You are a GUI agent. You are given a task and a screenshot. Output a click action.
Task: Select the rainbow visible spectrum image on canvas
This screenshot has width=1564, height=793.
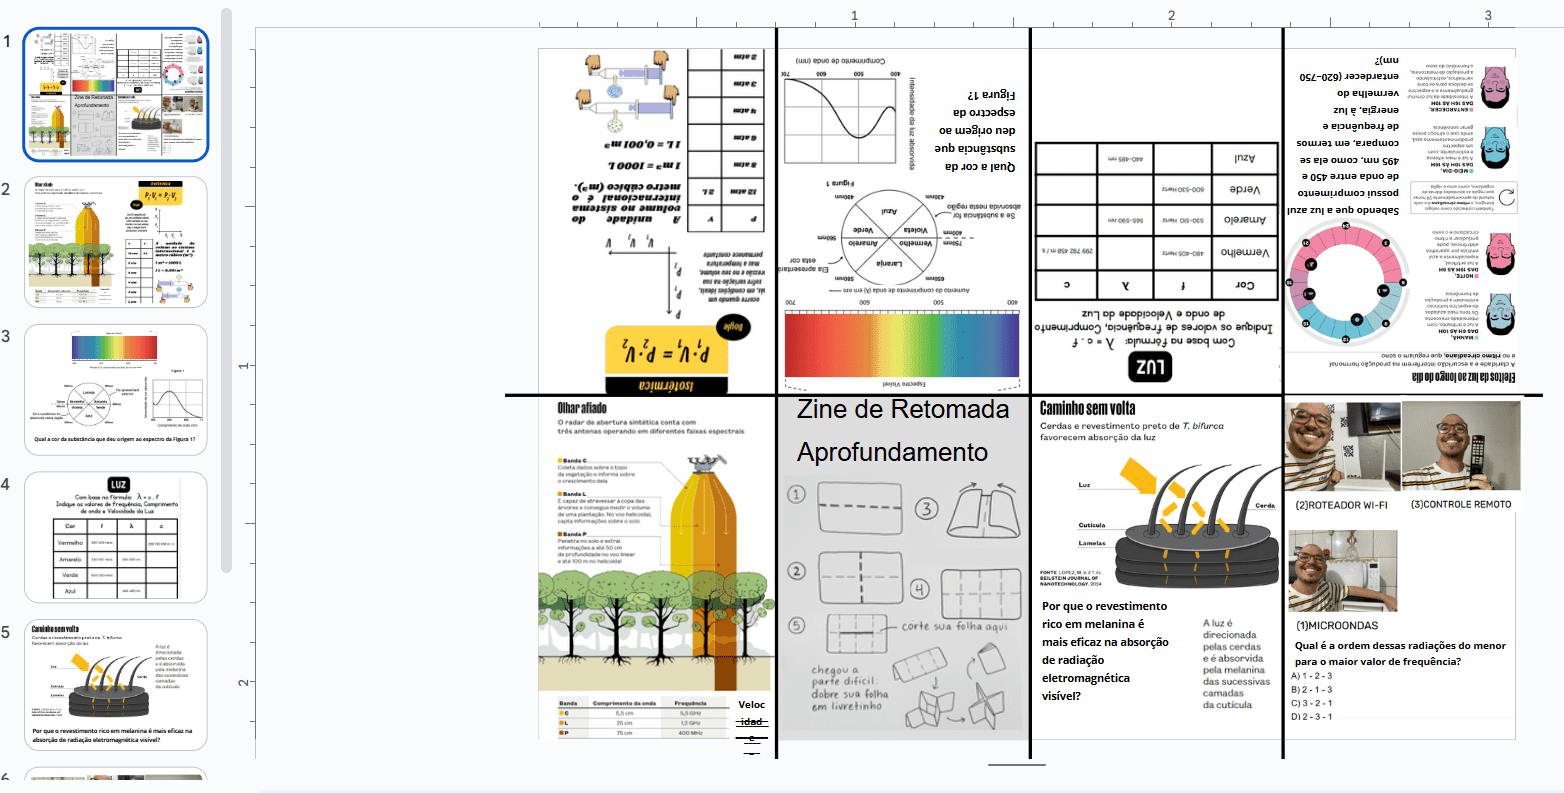(x=902, y=345)
